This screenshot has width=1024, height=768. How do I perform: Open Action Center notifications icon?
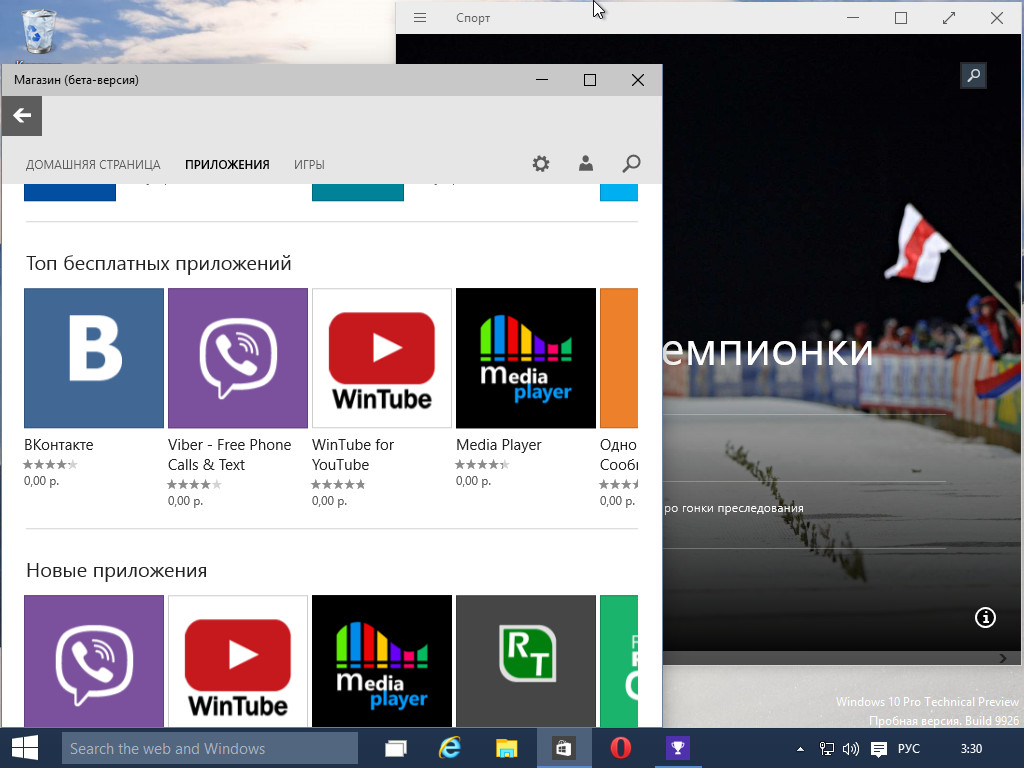pos(879,749)
